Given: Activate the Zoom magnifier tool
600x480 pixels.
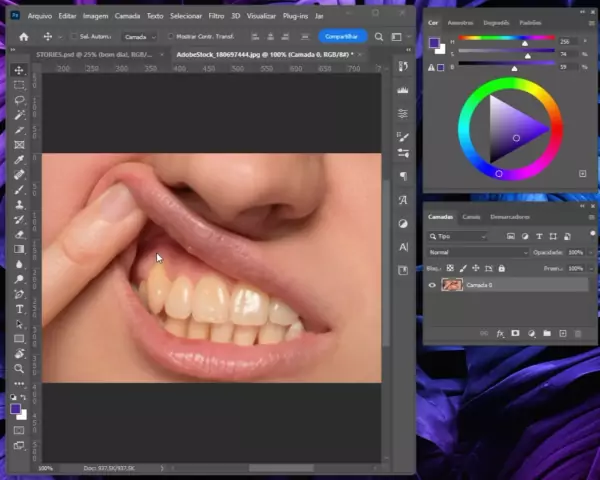Looking at the screenshot, I should pos(19,369).
